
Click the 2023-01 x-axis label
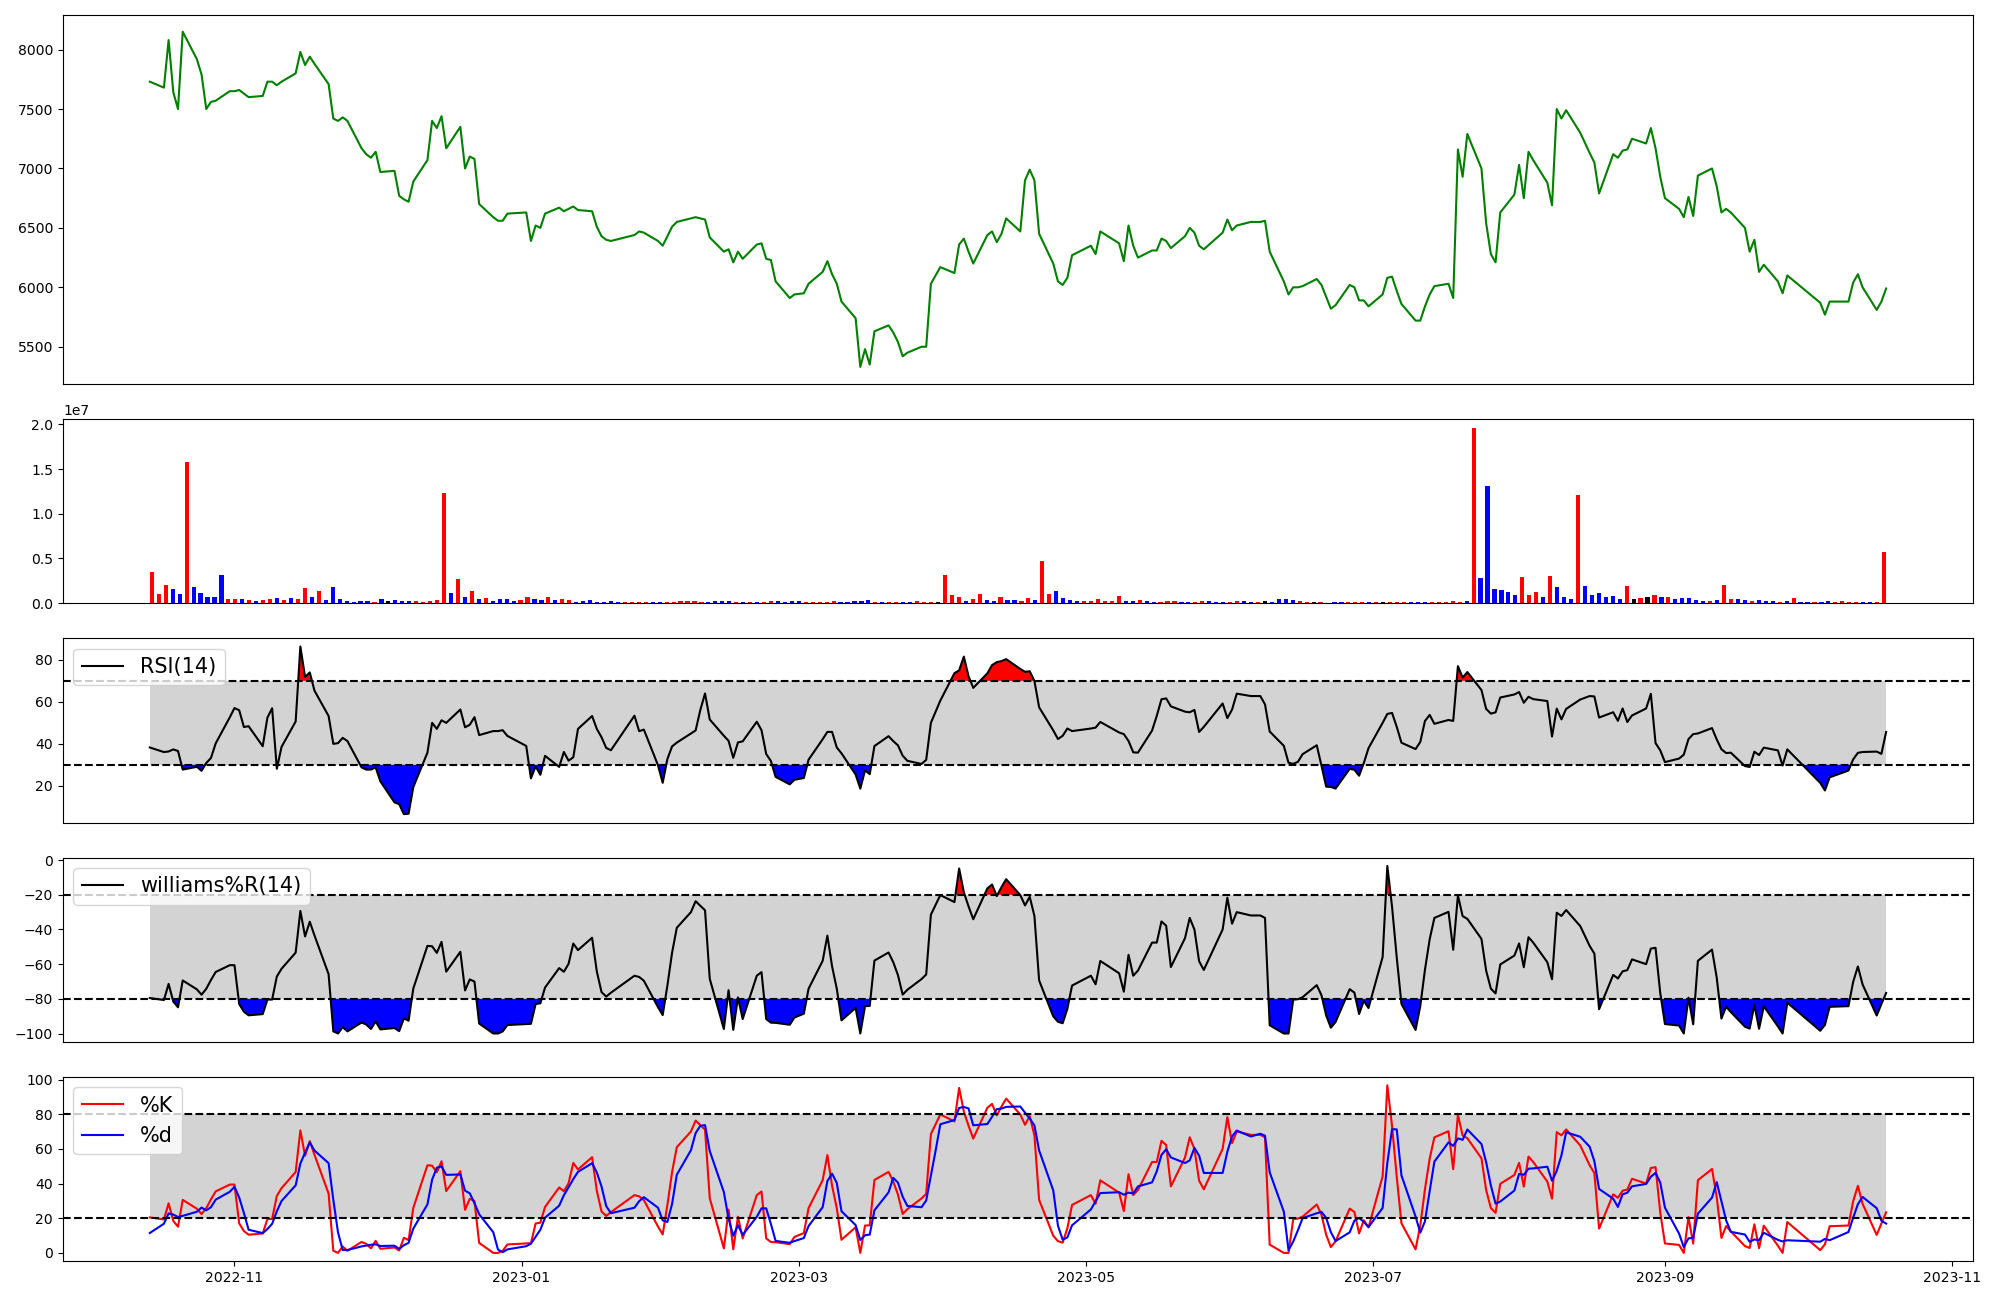point(521,1277)
